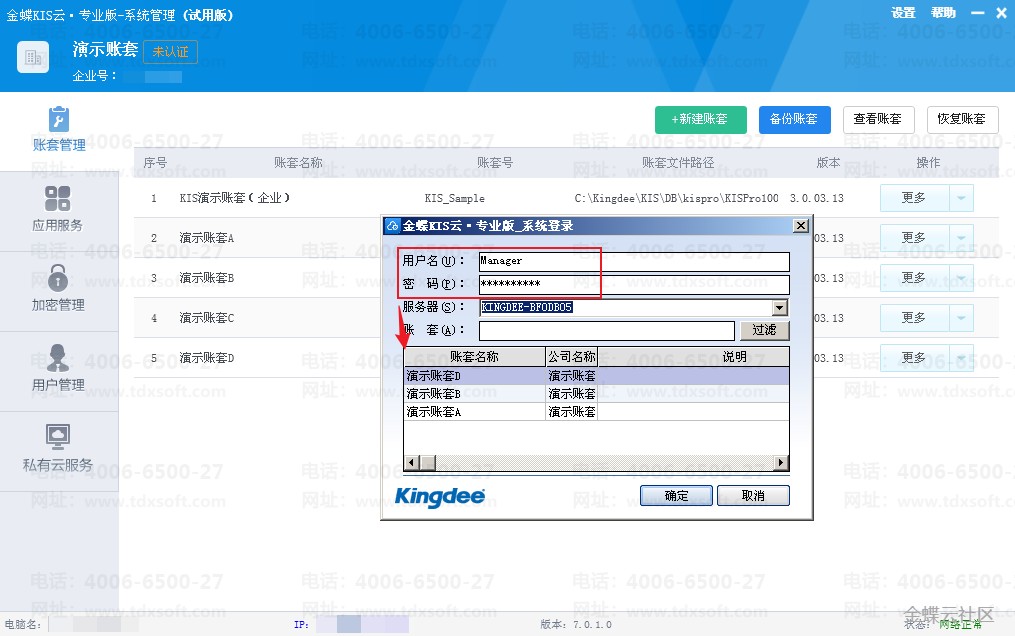Select the 演示账套D row in main table

206,358
